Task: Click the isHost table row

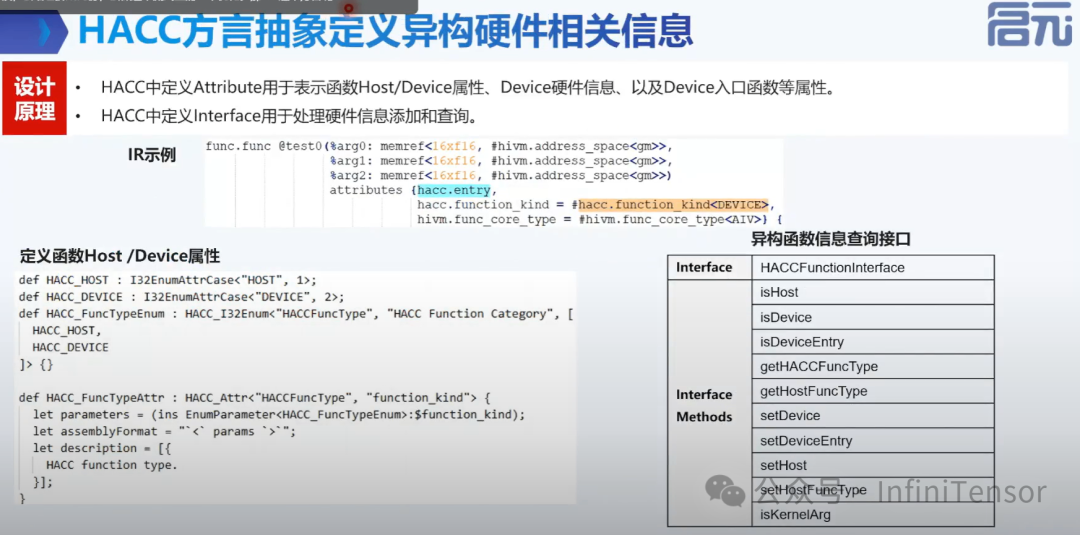Action: (873, 292)
